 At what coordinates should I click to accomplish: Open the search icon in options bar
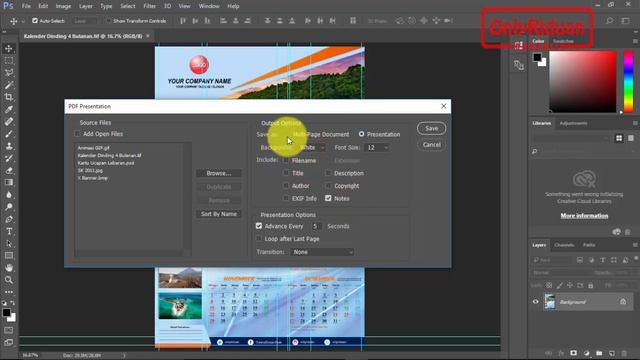pos(609,20)
